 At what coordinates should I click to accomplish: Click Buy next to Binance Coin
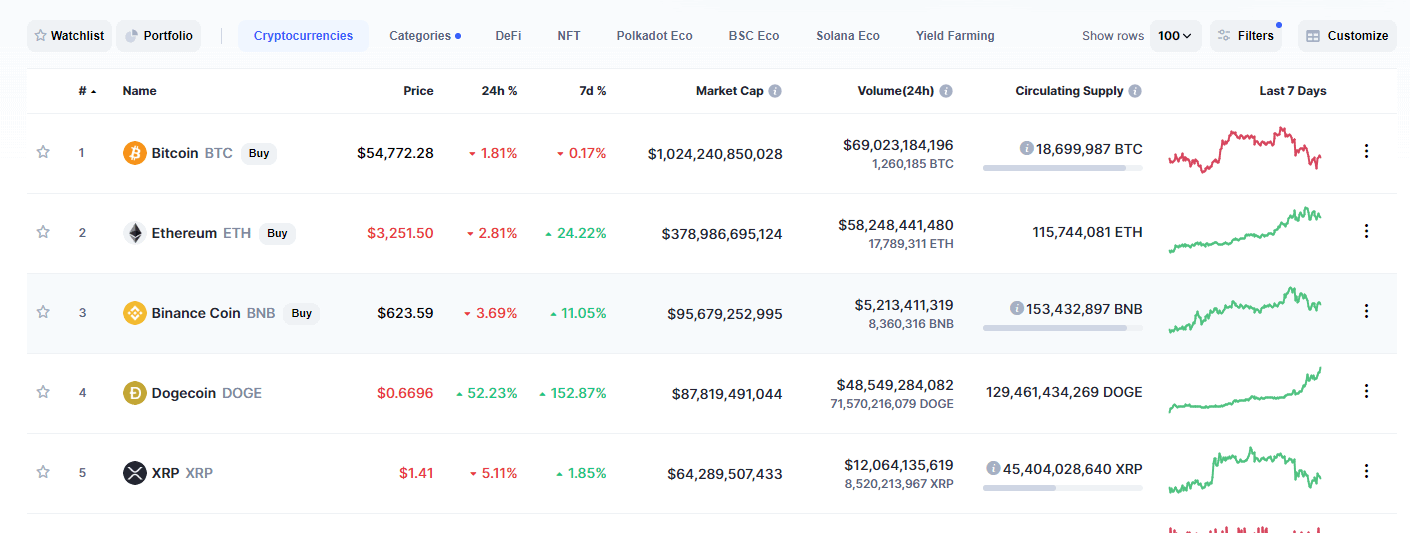301,313
